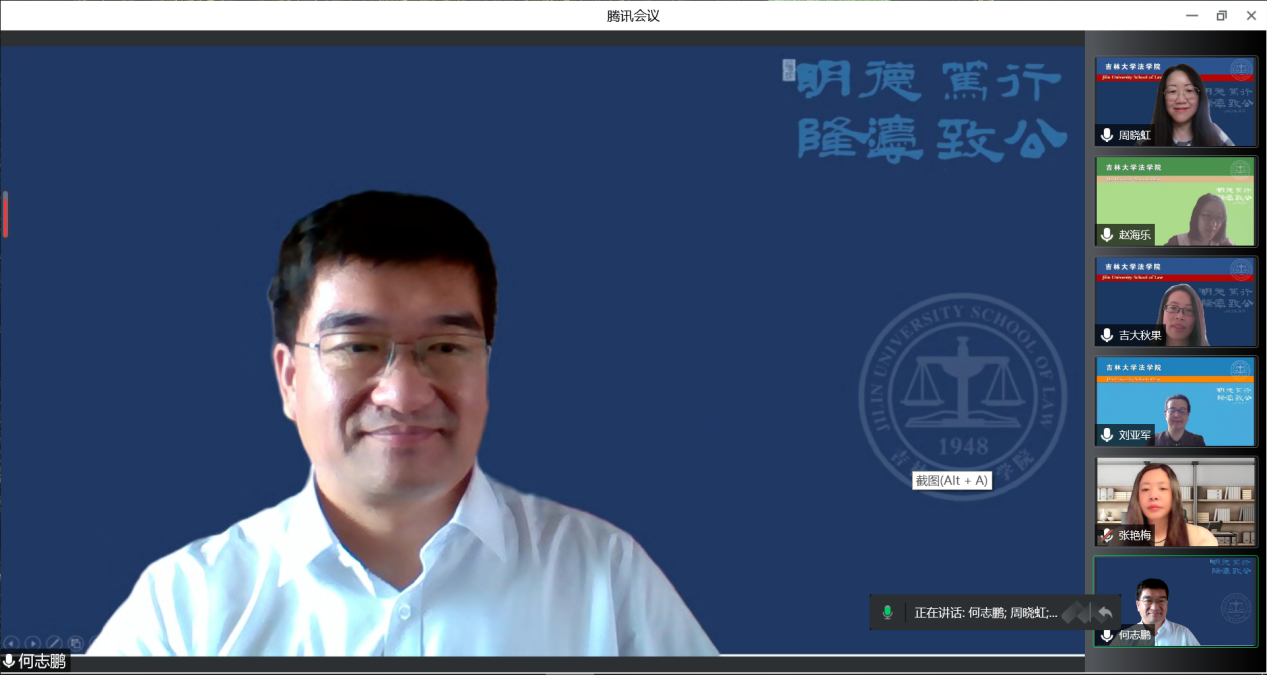Click the slide overview icon beside pen
Image resolution: width=1267 pixels, height=675 pixels.
75,643
